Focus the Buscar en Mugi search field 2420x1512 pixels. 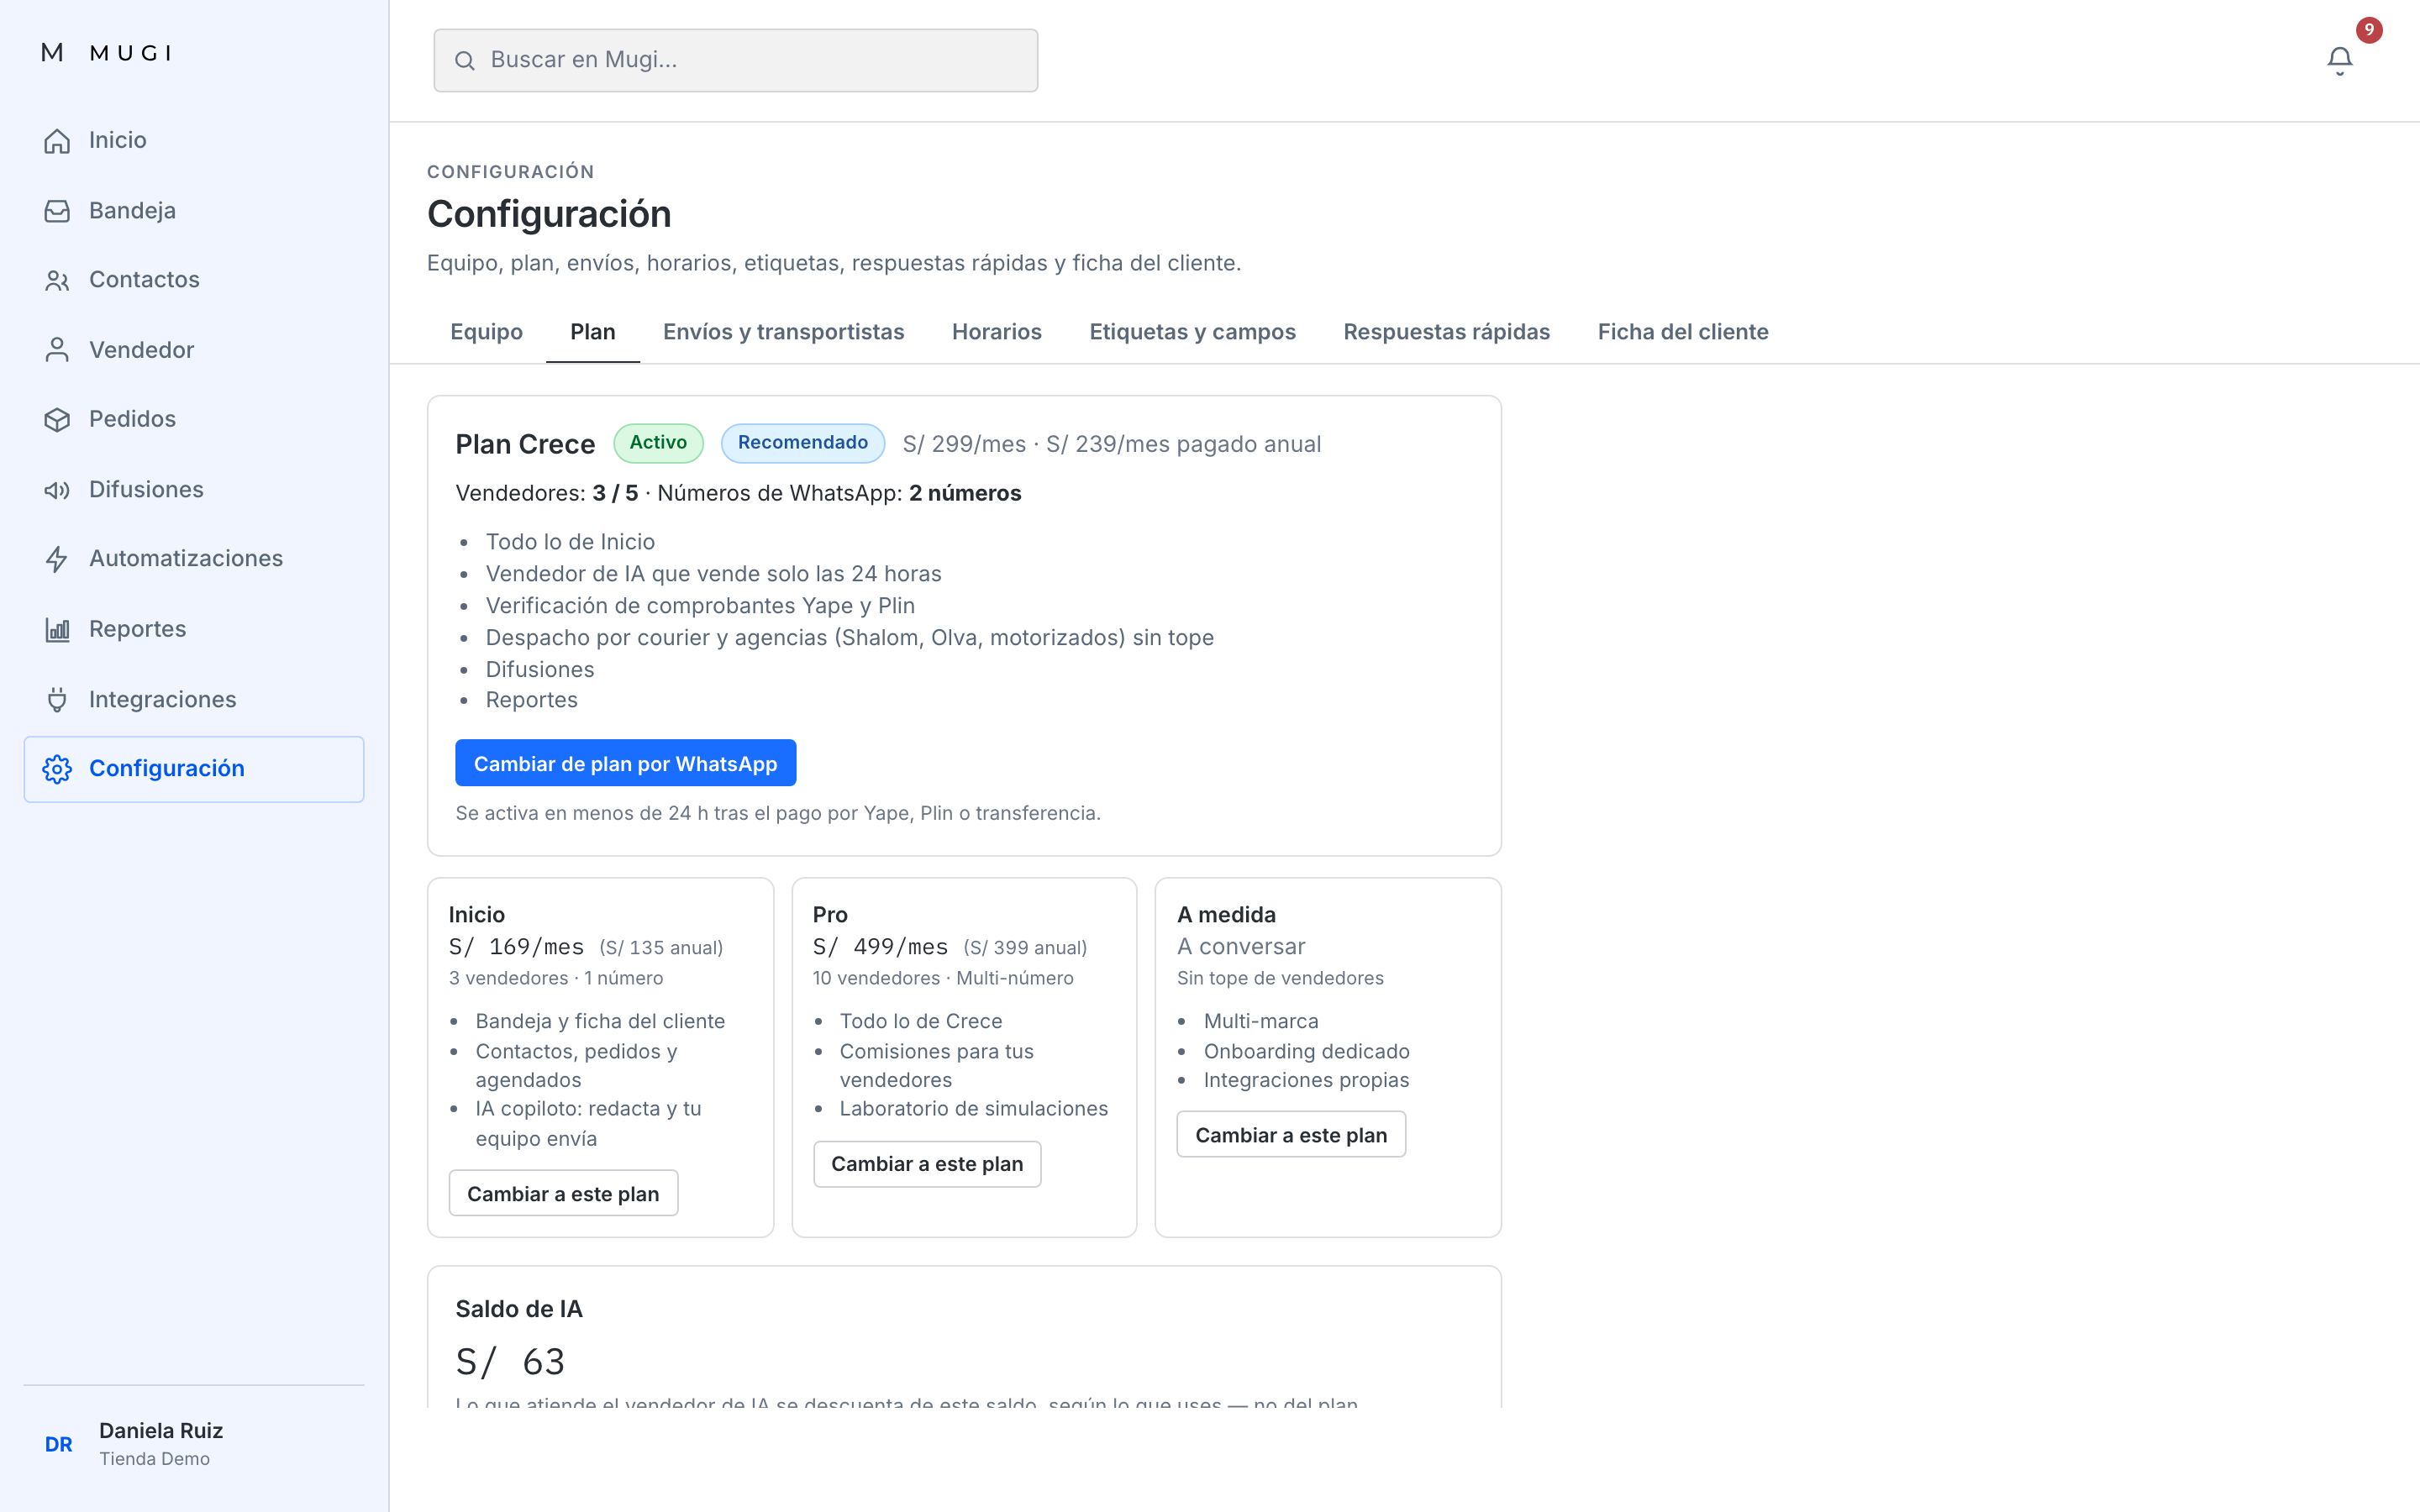point(735,60)
